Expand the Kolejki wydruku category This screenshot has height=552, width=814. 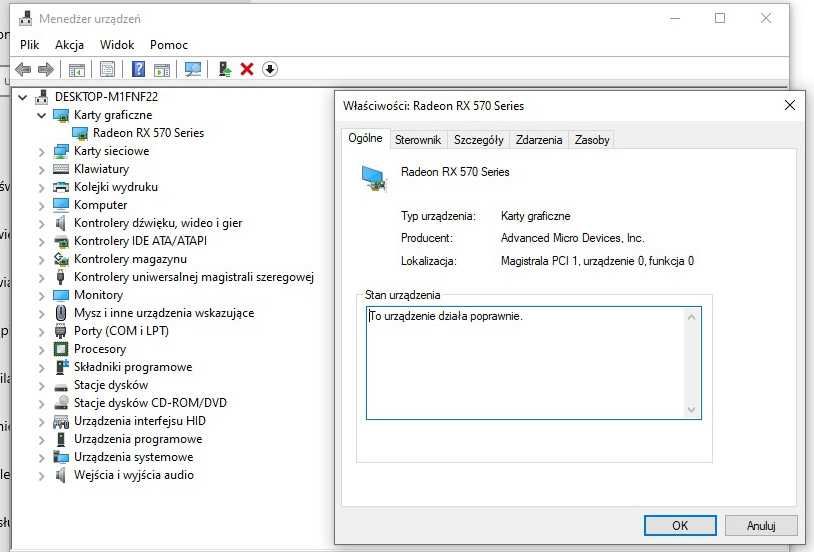point(42,187)
